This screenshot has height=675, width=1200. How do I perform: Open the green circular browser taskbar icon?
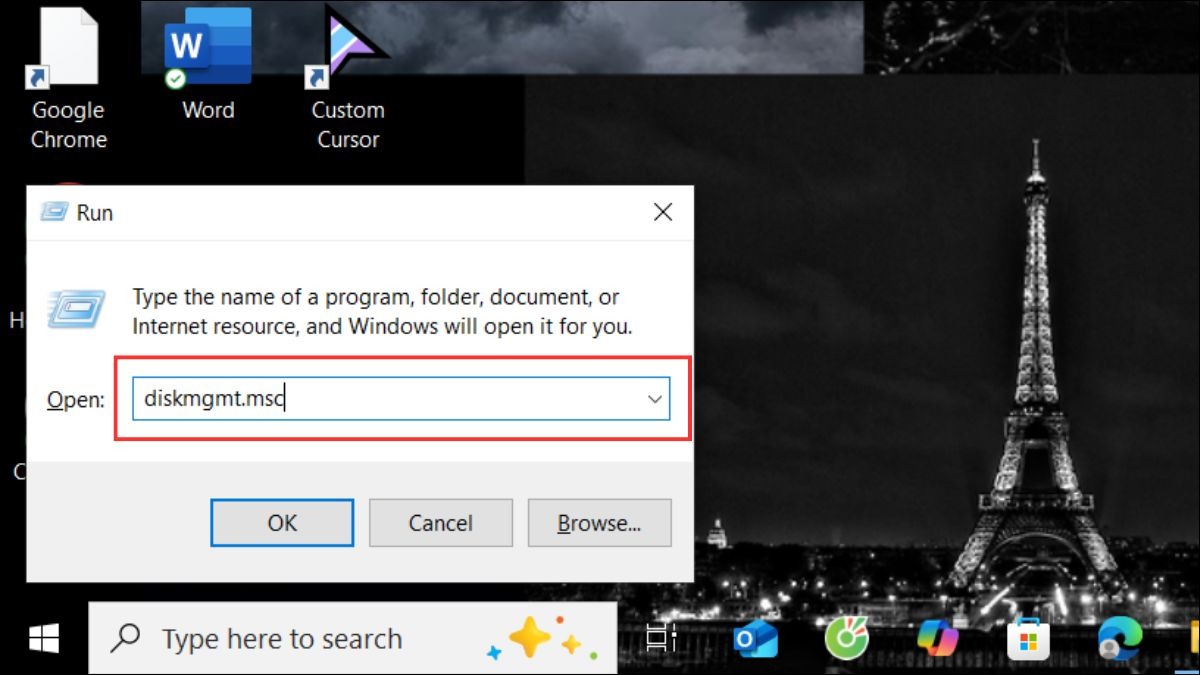coord(846,639)
